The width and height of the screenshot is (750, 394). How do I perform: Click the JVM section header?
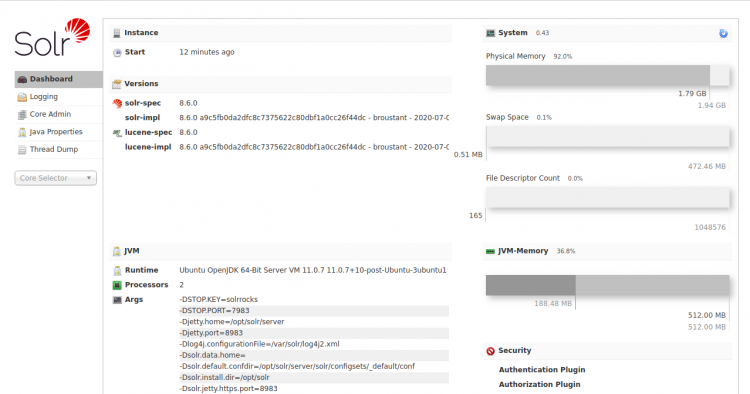pos(281,251)
